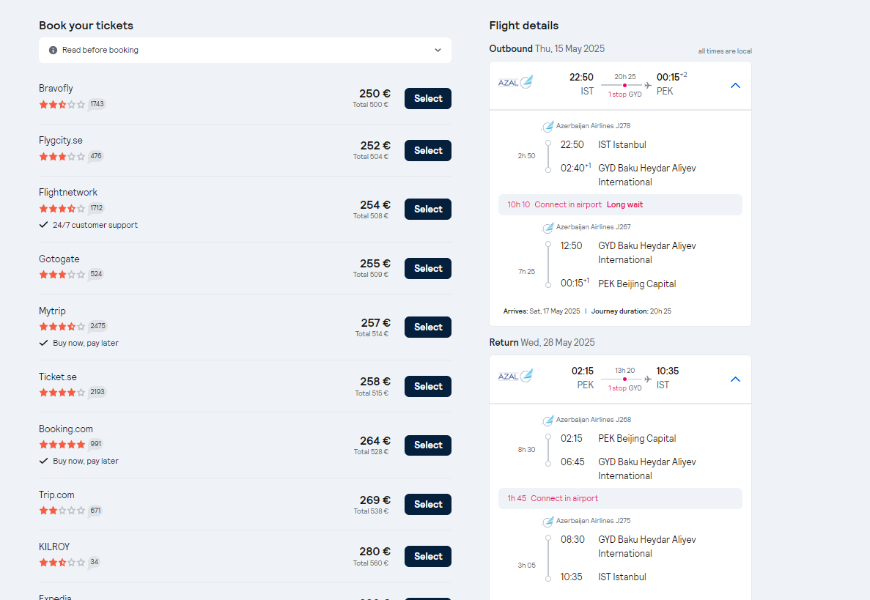Click the 1h 45 Connect in airport banner
870x600 pixels.
point(620,498)
